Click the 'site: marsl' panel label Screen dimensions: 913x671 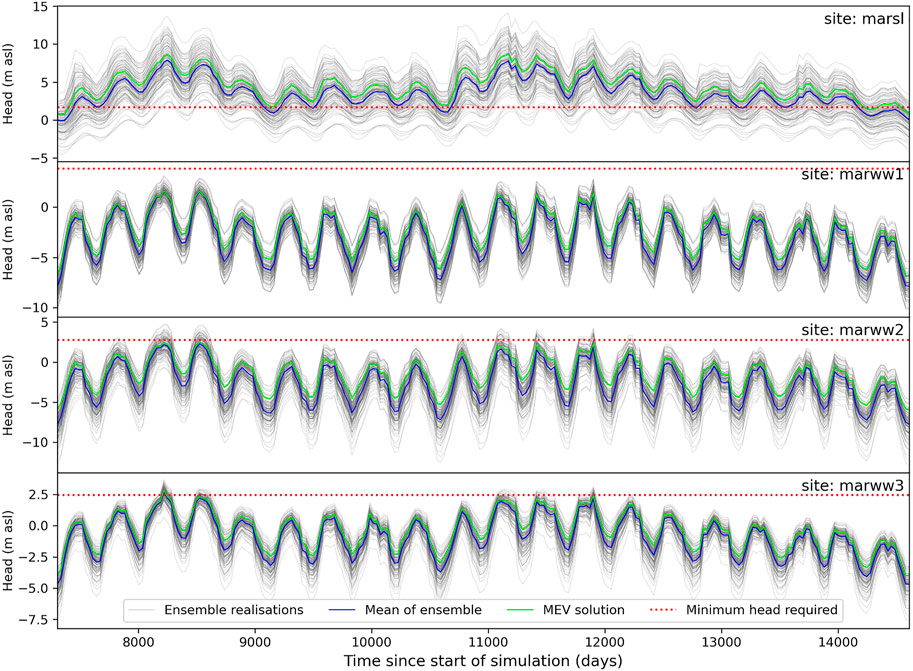pyautogui.click(x=864, y=19)
